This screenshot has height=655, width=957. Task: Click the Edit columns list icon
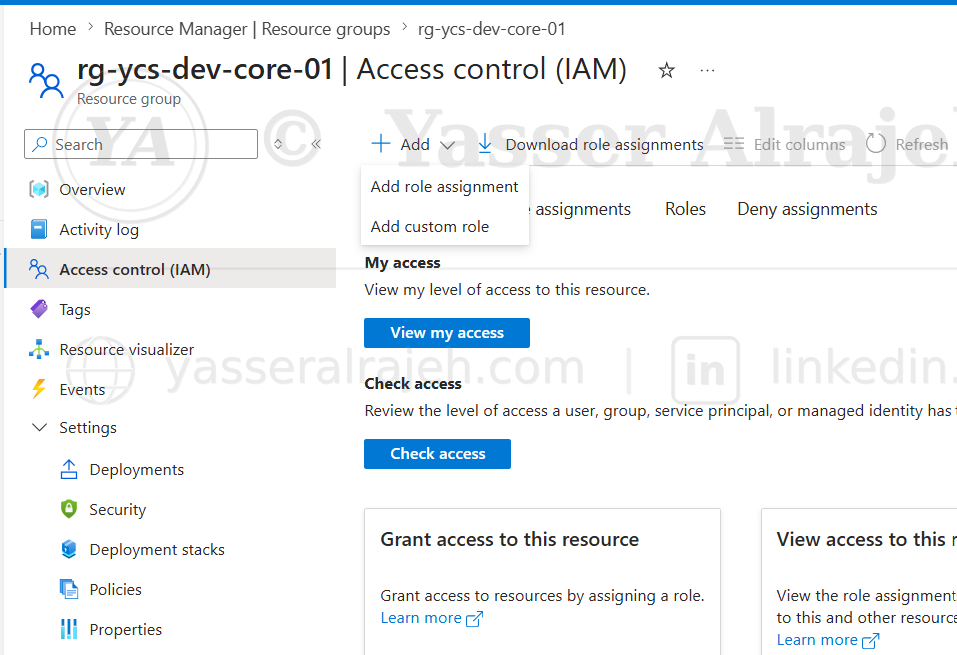tap(734, 144)
